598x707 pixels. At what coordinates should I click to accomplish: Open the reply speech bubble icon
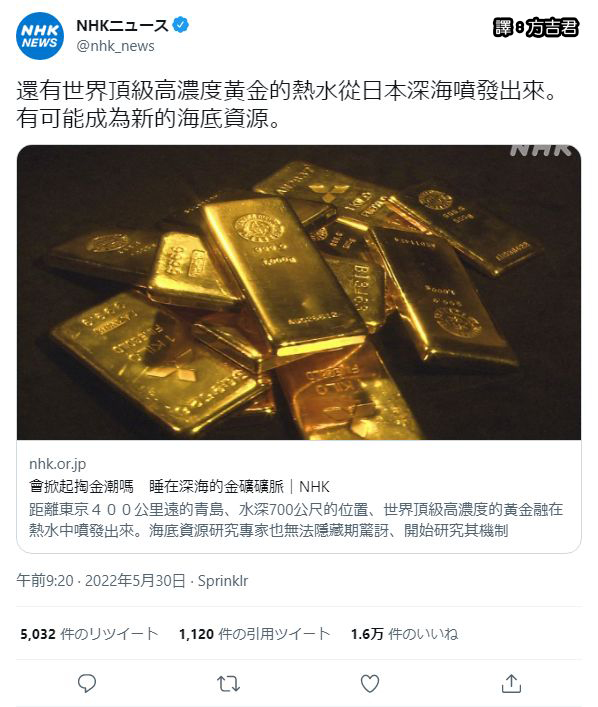[87, 684]
